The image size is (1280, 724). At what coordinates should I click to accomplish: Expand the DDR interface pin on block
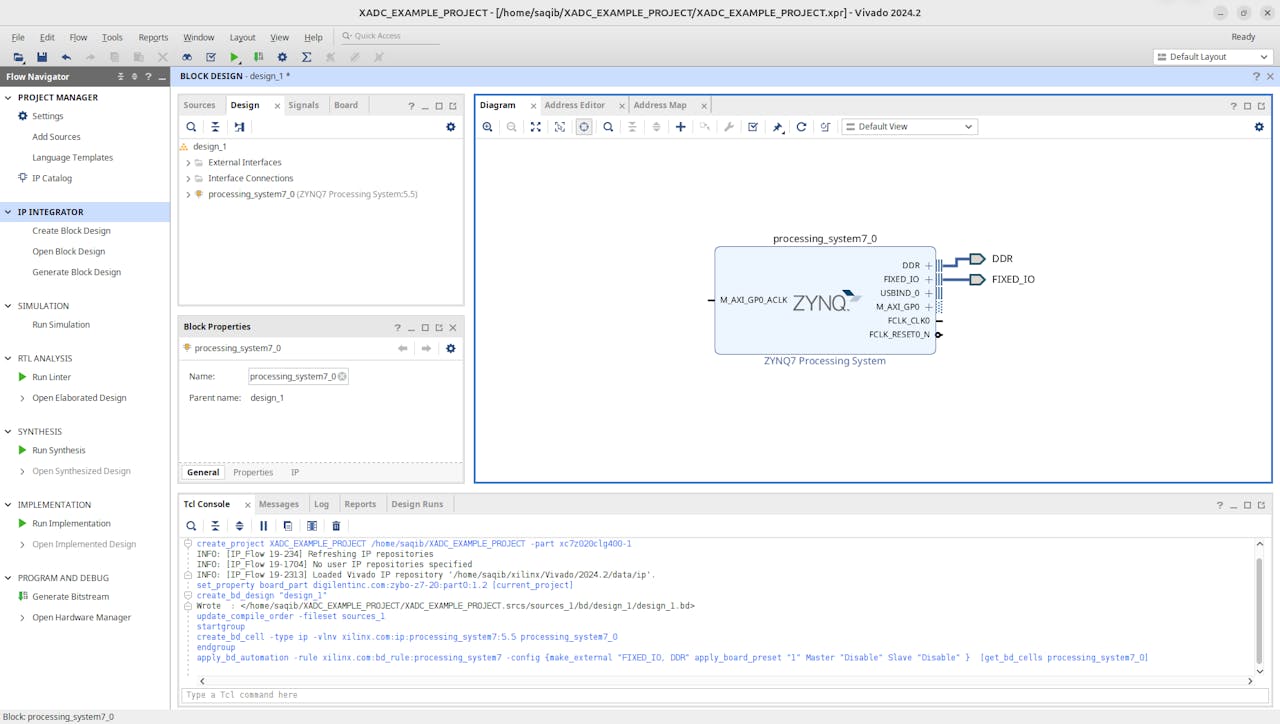point(928,266)
